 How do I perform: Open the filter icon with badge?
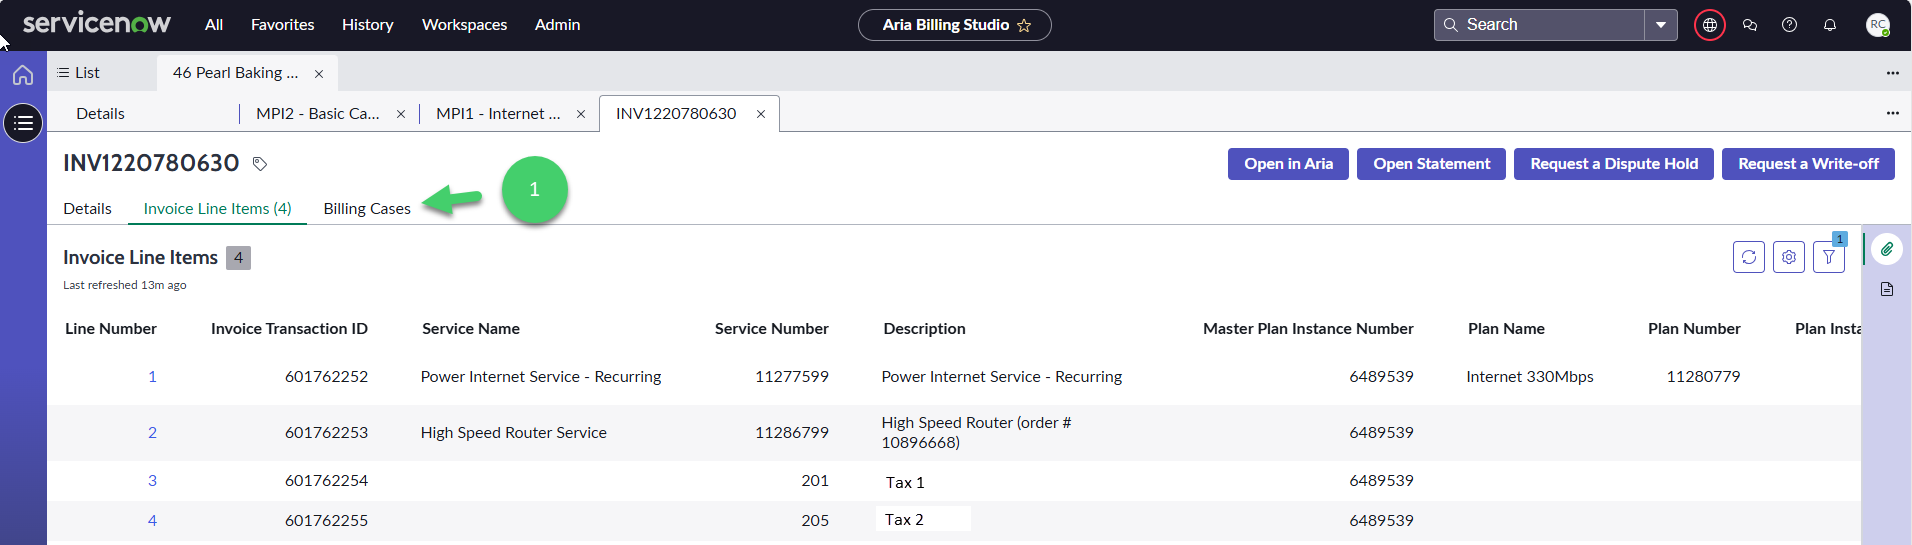pyautogui.click(x=1829, y=257)
